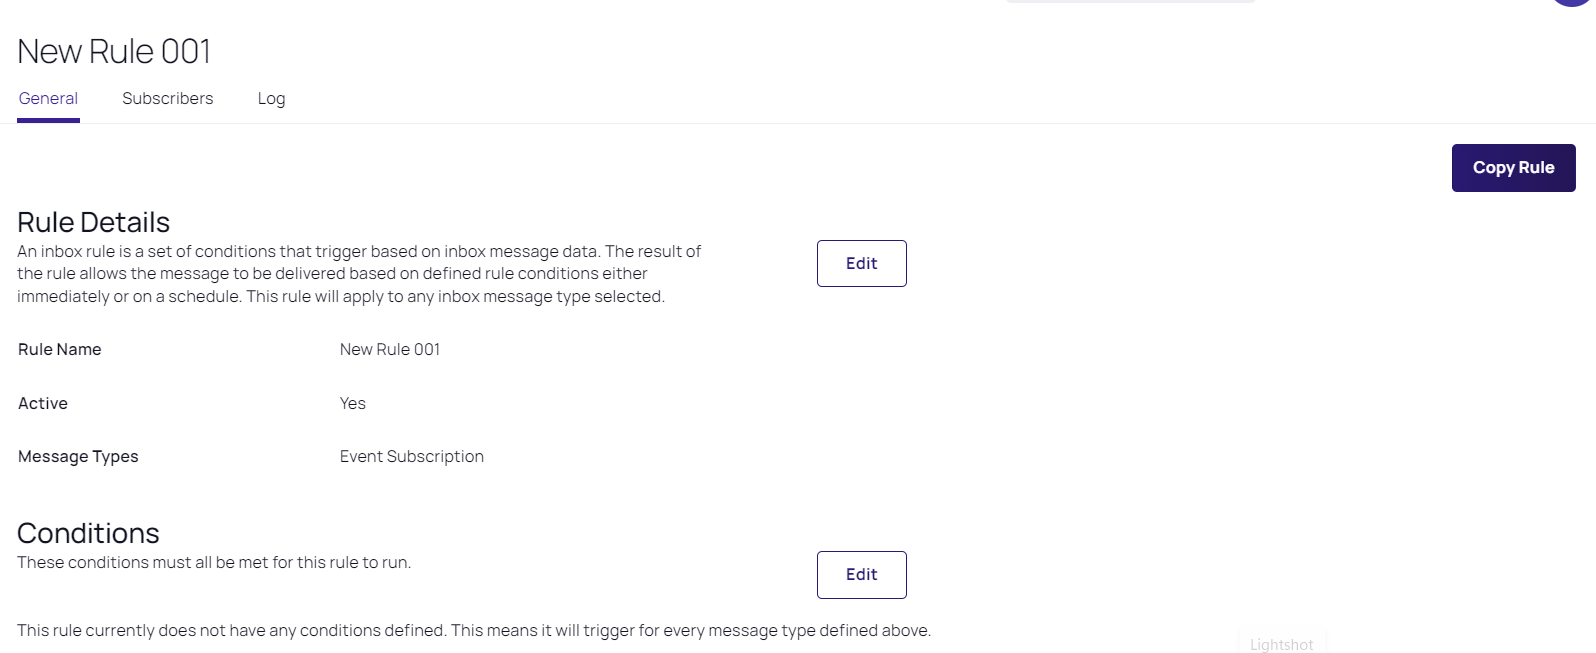
Task: Open the Subscribers tab
Action: [x=167, y=99]
